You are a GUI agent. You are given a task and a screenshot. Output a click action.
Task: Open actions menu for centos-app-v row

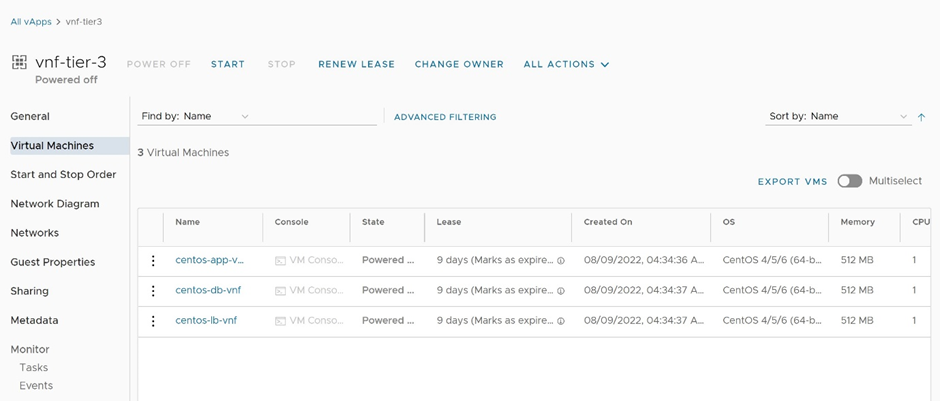153,261
